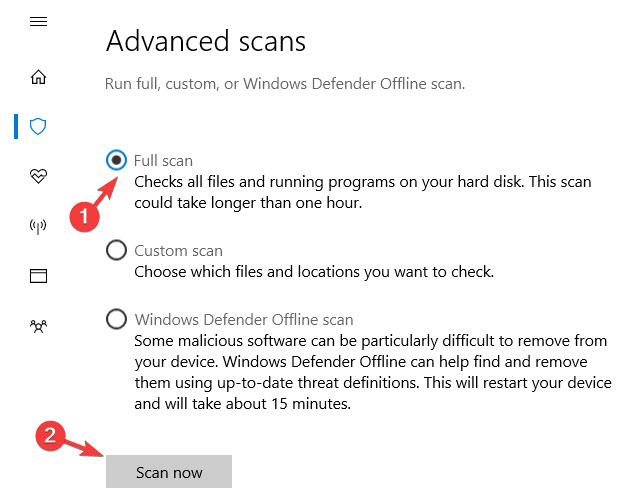Viewport: 631px width, 503px height.
Task: Click the Custom scan description text
Action: [x=314, y=271]
